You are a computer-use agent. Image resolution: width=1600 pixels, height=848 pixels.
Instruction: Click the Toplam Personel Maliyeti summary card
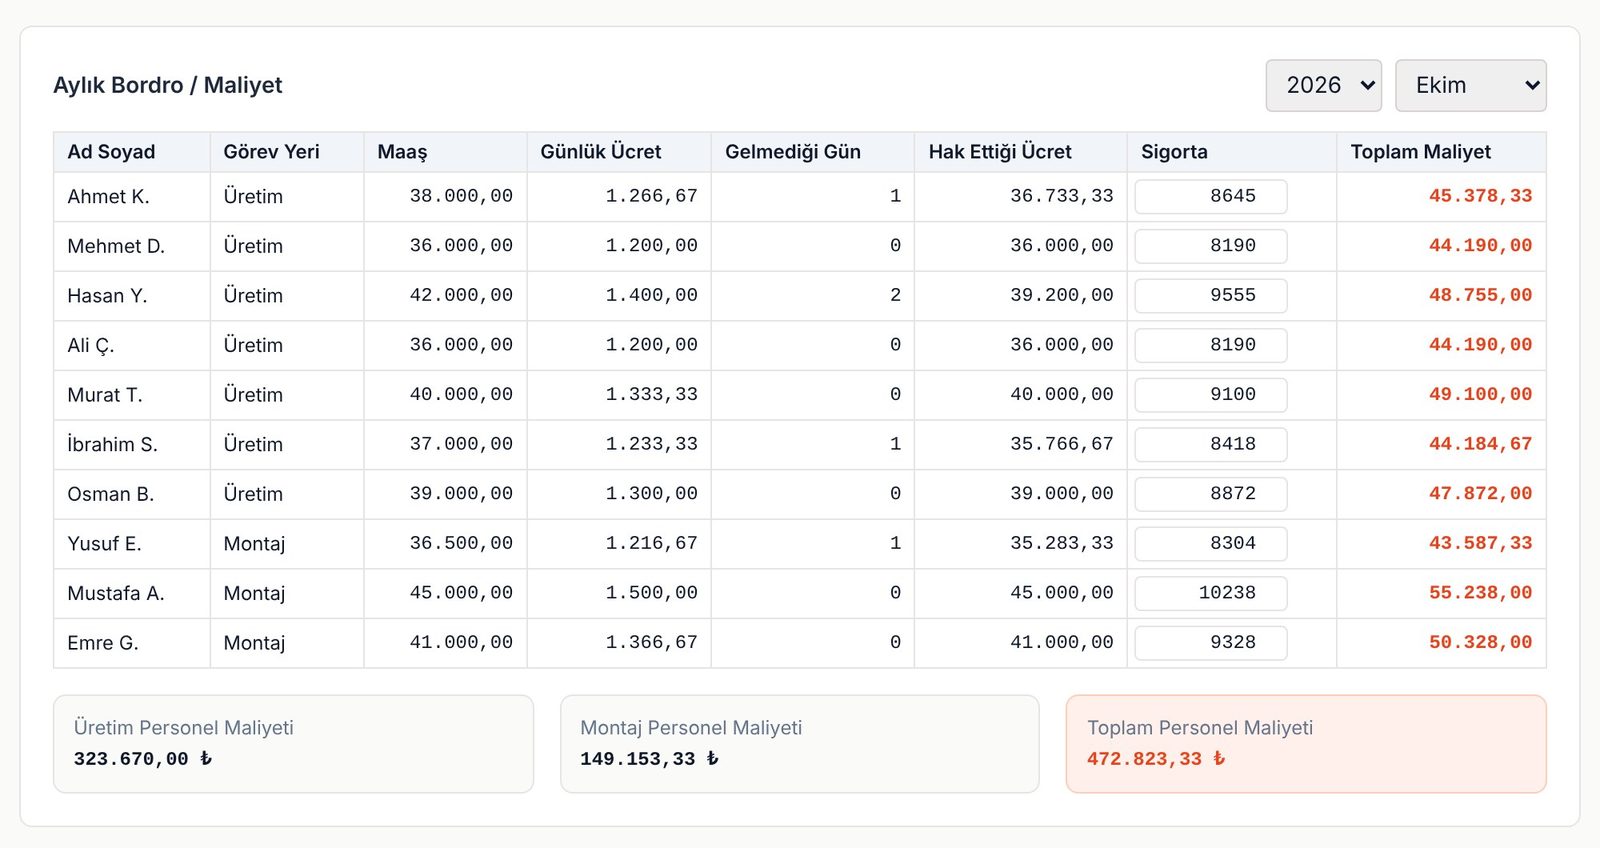tap(1306, 744)
